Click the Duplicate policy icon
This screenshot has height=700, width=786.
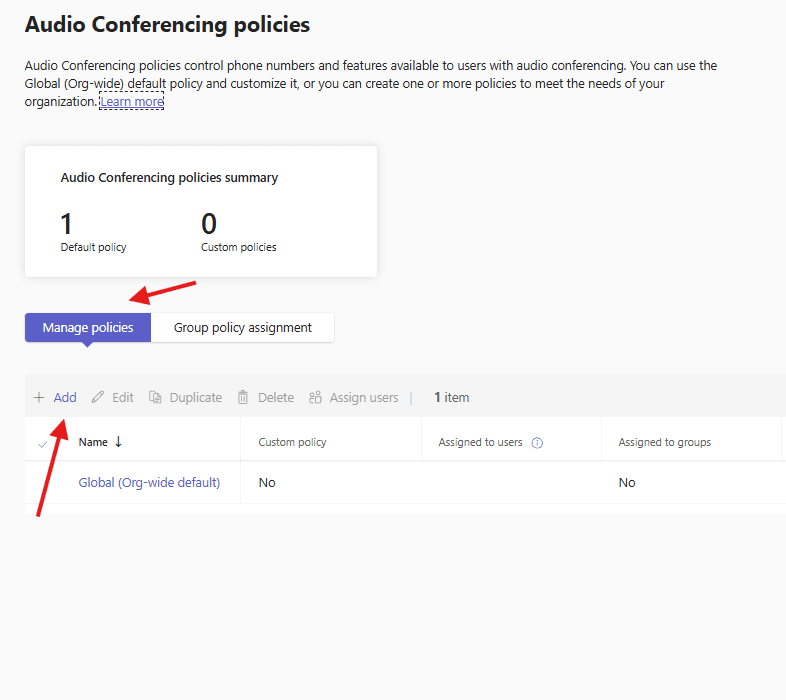click(155, 397)
